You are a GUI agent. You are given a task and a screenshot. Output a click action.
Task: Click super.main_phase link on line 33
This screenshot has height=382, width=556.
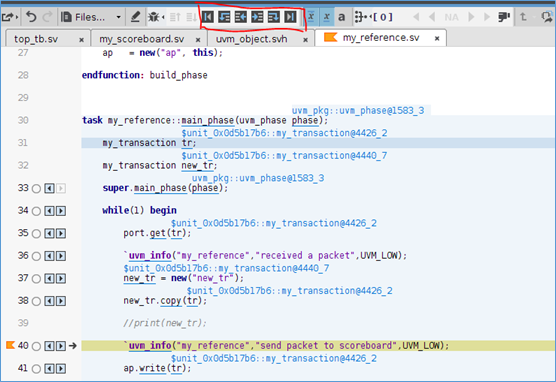point(160,188)
